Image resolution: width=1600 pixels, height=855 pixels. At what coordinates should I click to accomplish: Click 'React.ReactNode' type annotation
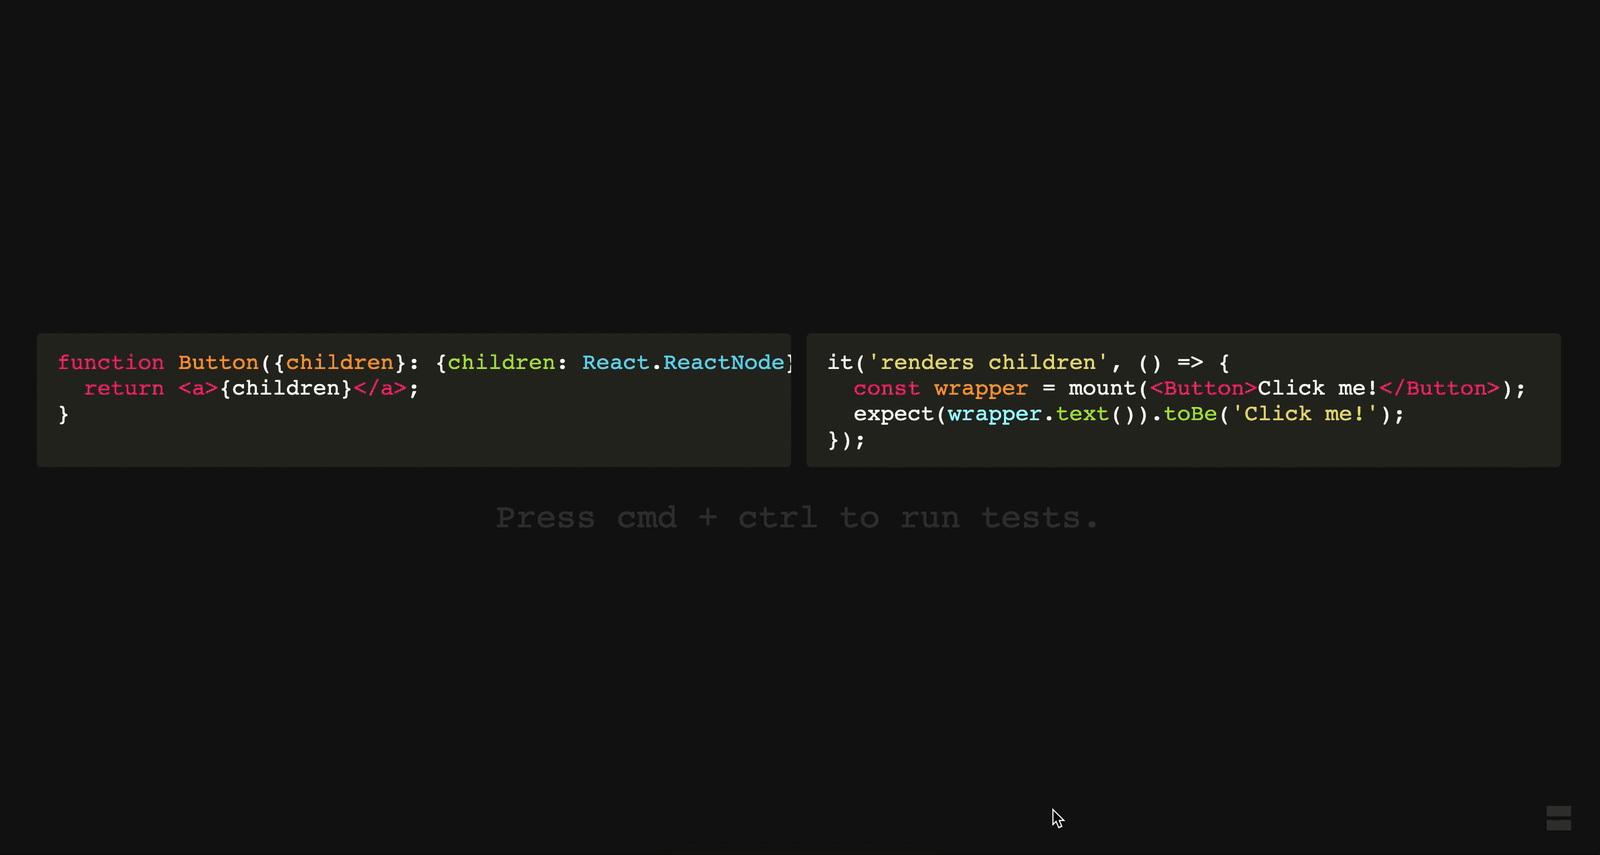coord(683,362)
